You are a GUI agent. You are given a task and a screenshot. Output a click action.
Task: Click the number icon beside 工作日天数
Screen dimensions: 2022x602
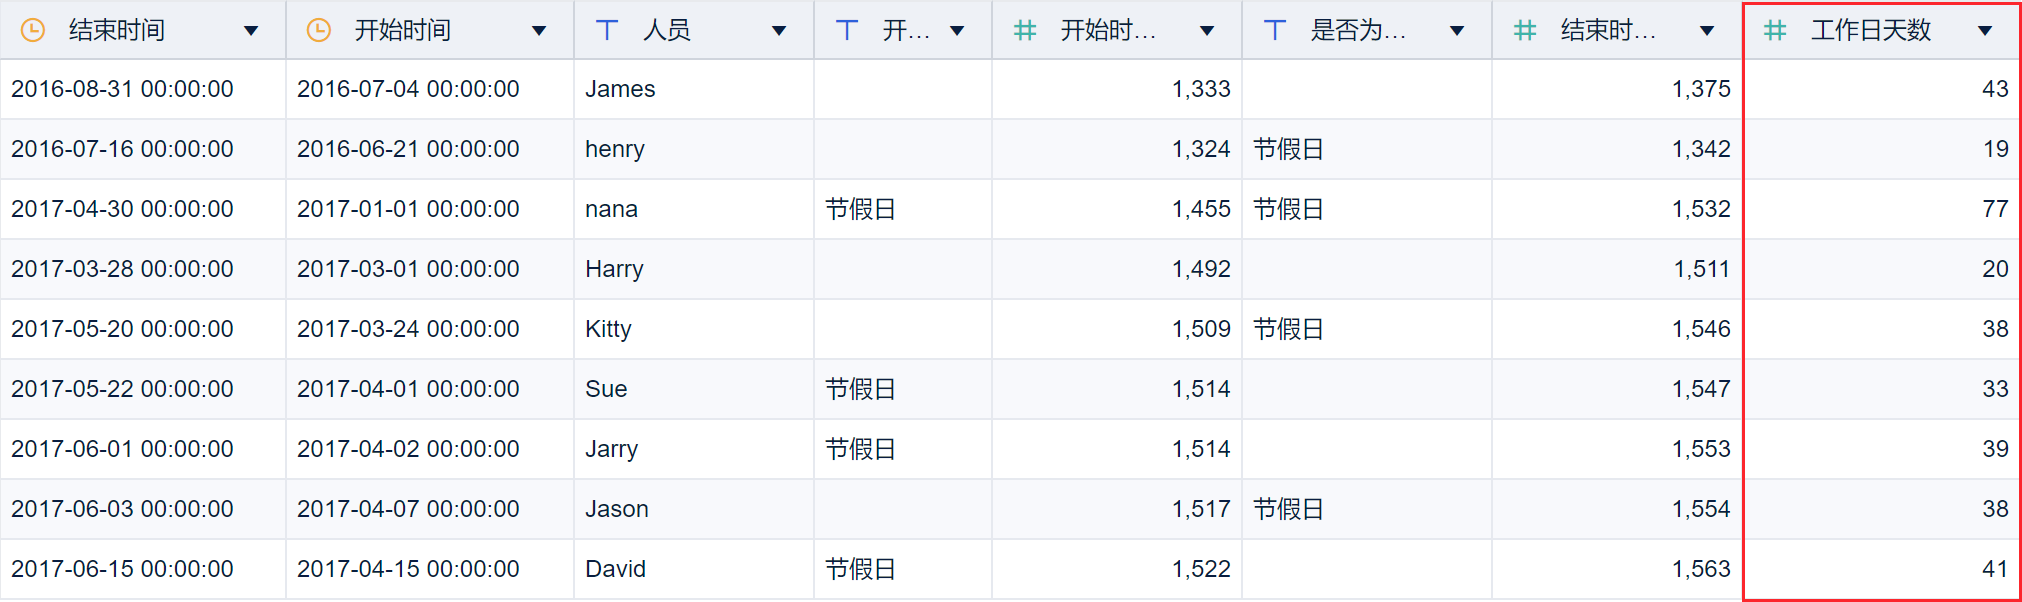1774,30
